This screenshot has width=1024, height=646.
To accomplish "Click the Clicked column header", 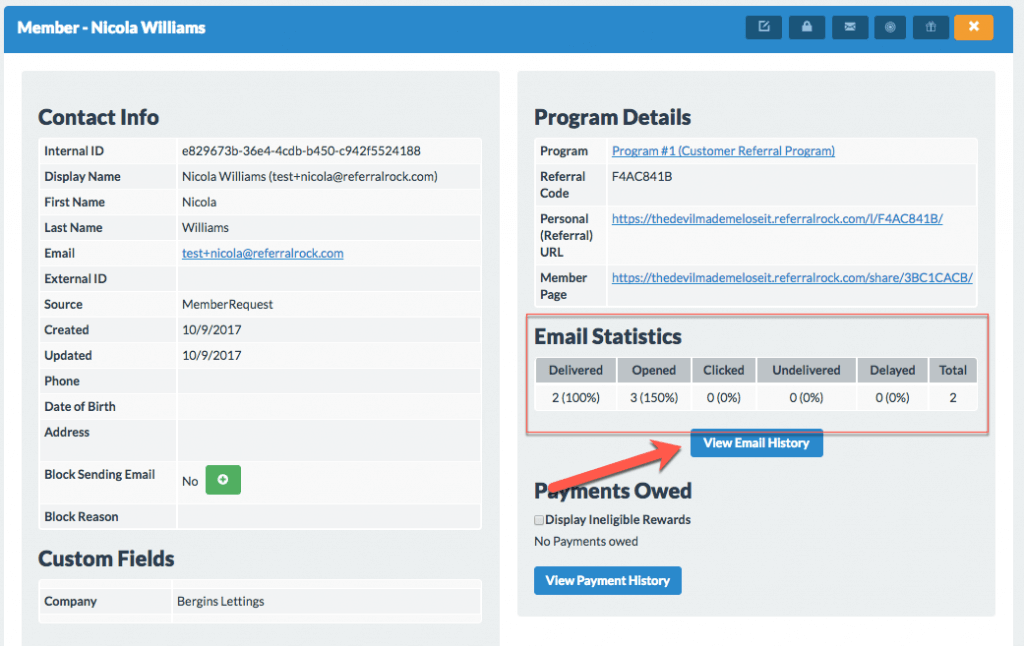I will tap(724, 370).
